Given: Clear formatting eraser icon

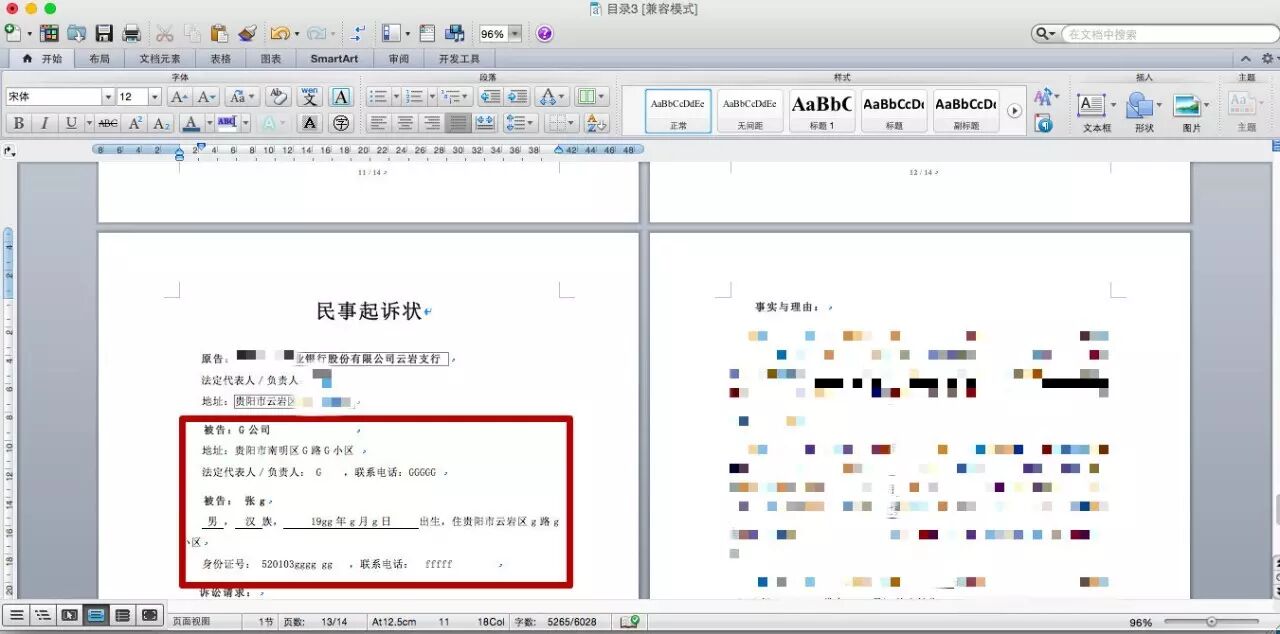Looking at the screenshot, I should (x=279, y=97).
